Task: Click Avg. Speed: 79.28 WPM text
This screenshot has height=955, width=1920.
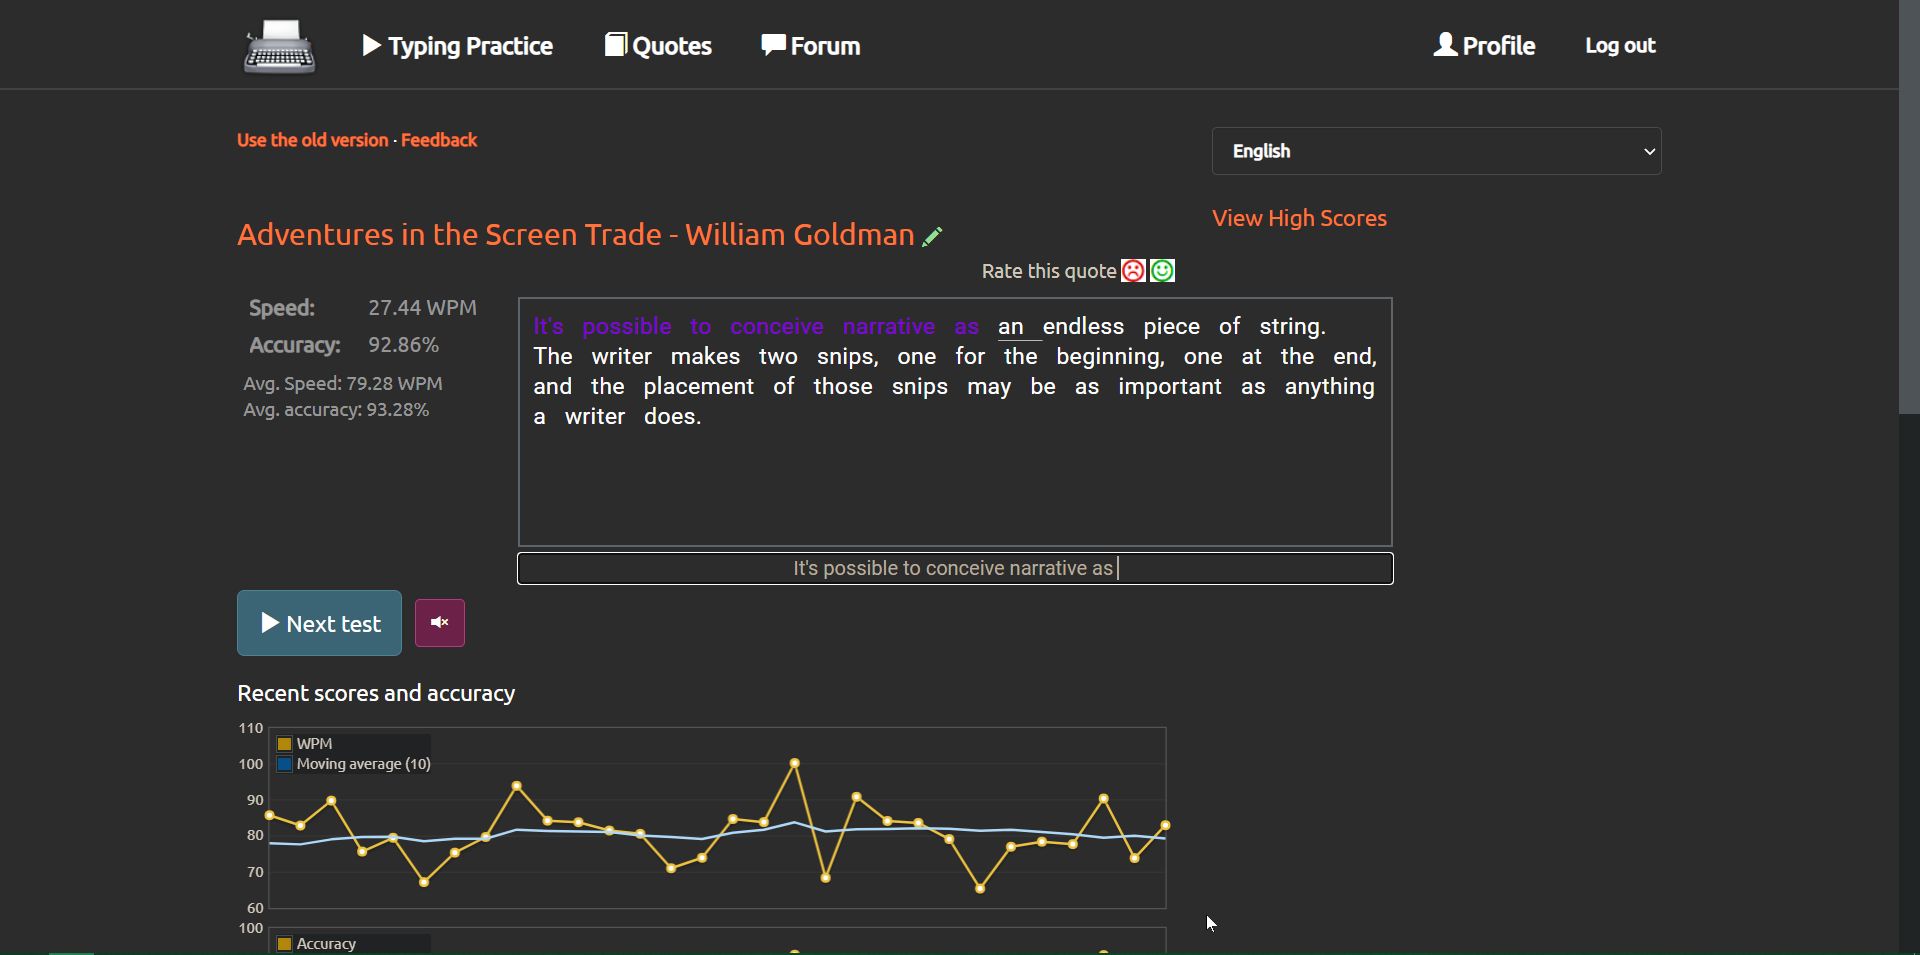Action: pyautogui.click(x=343, y=384)
